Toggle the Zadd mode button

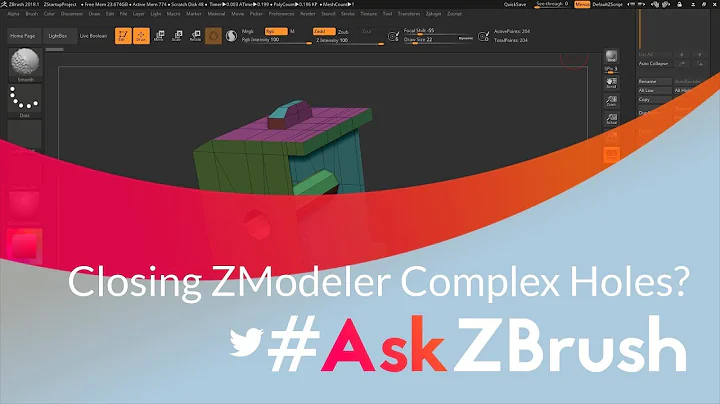[x=324, y=31]
